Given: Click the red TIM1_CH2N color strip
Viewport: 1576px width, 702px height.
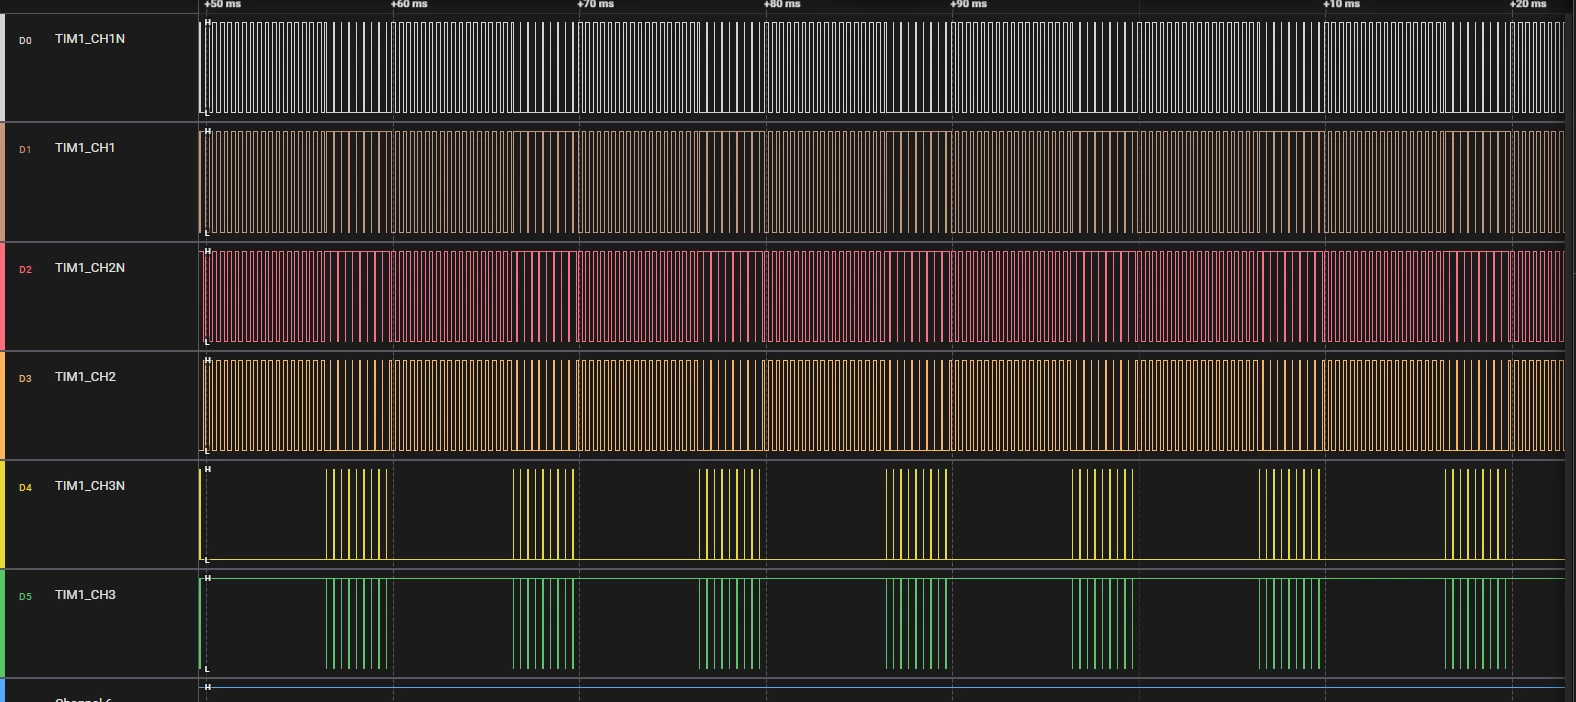Looking at the screenshot, I should pos(2,296).
